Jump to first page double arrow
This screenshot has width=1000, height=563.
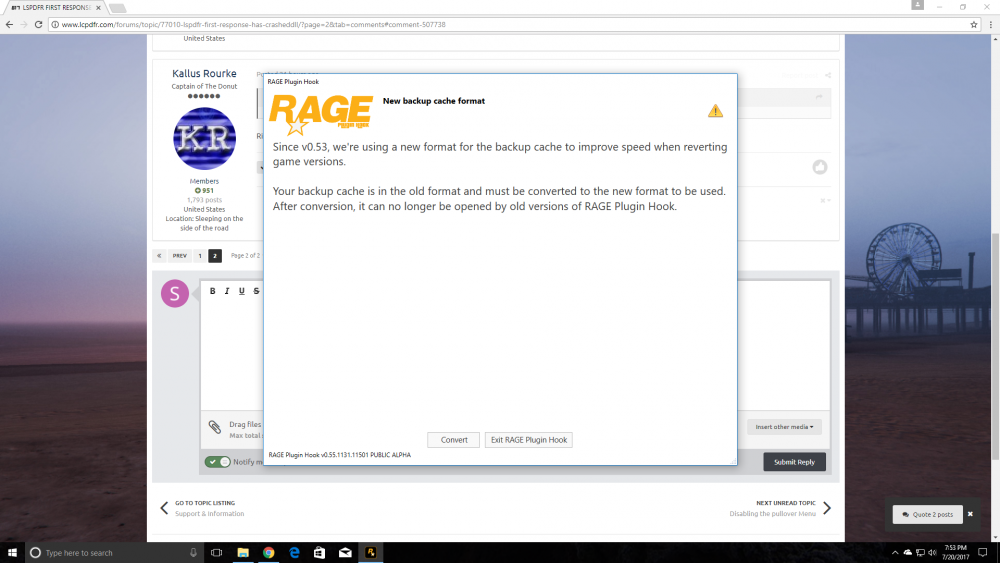(x=159, y=256)
